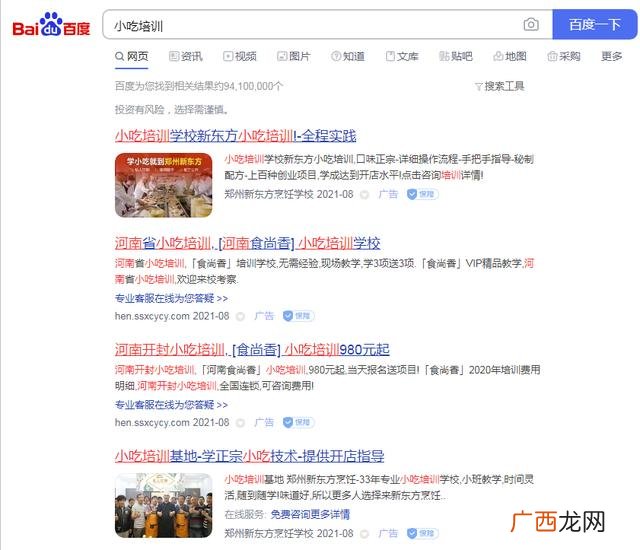Open the 采购 tab
Viewport: 640px width, 550px height.
564,56
